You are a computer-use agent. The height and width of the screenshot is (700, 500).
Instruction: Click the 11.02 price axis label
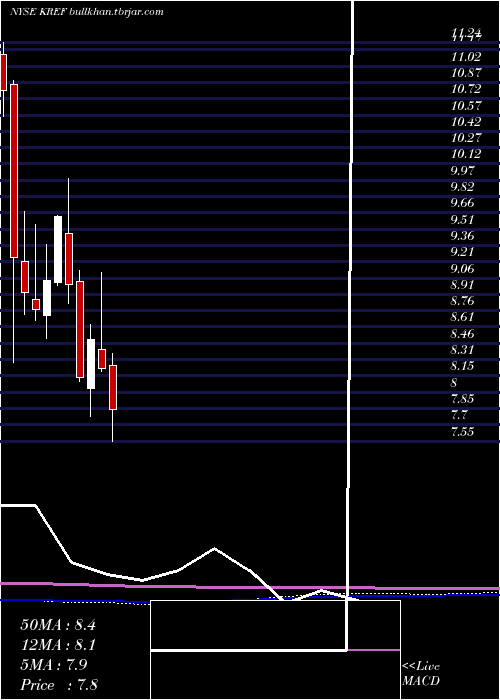466,57
